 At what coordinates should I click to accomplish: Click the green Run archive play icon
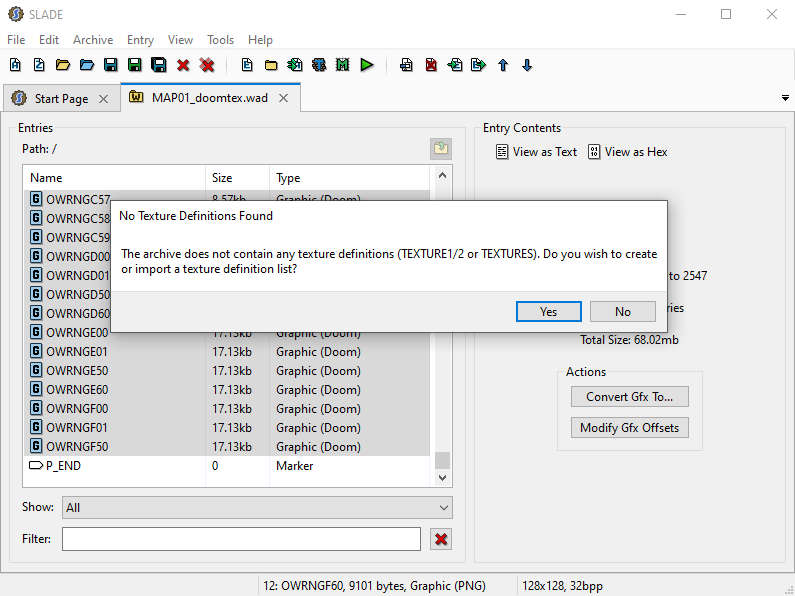pos(367,65)
